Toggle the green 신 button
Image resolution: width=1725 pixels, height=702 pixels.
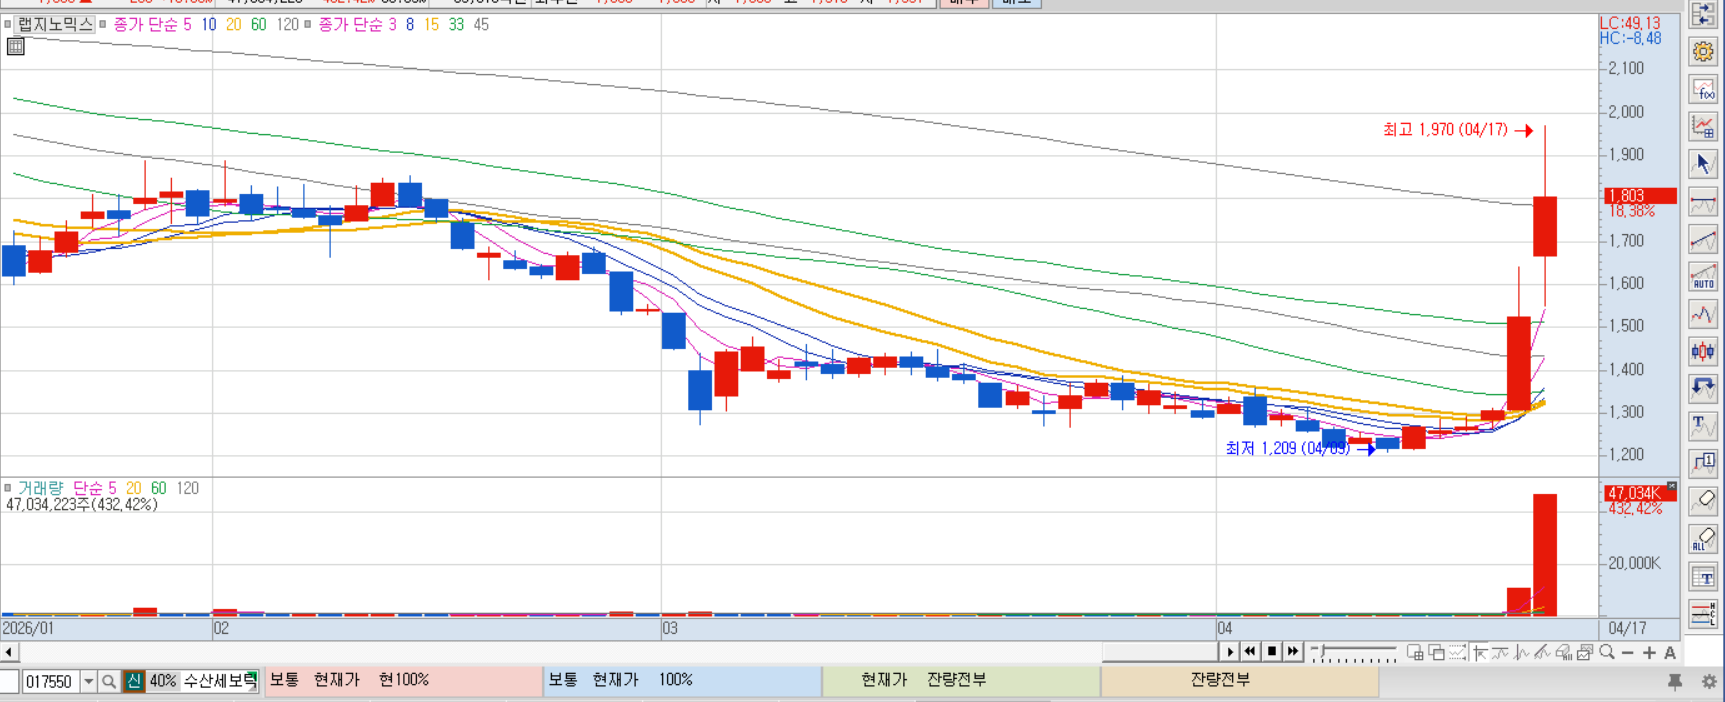coord(134,681)
